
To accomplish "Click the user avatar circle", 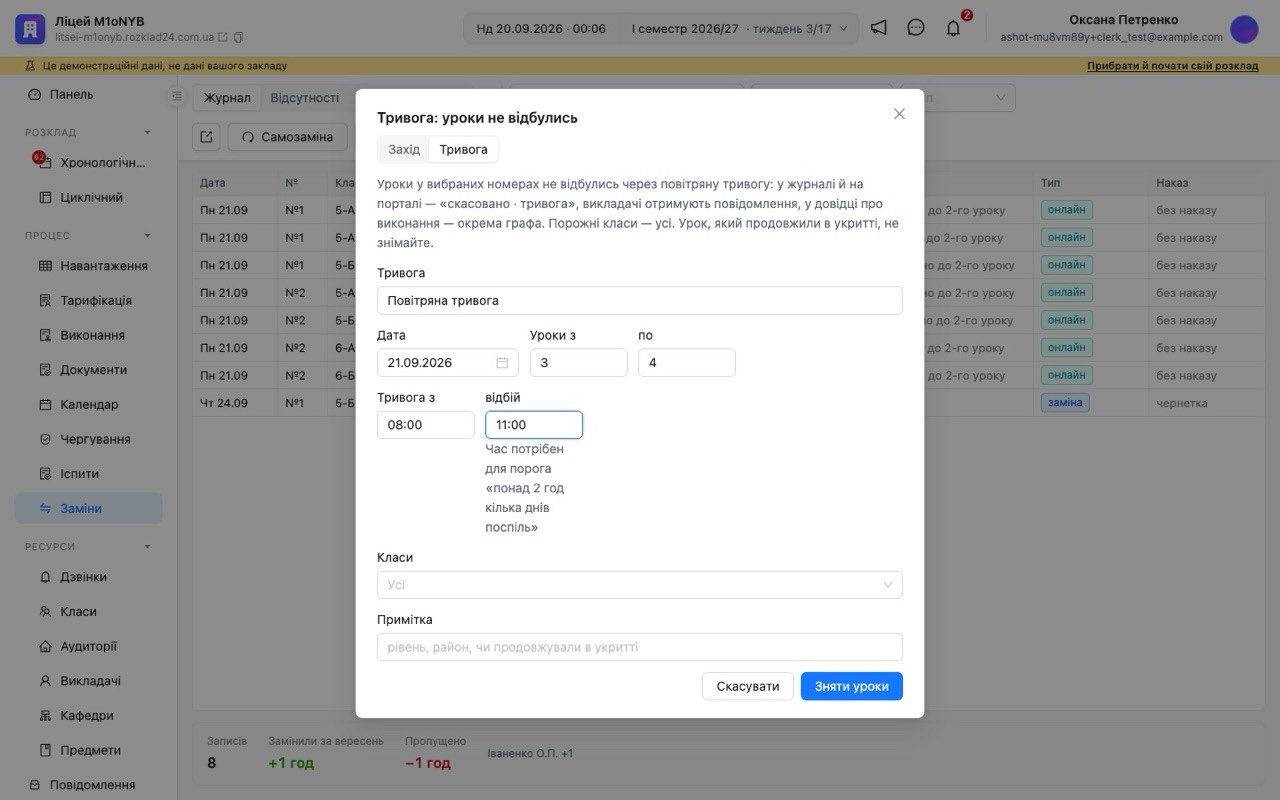I will coord(1244,29).
